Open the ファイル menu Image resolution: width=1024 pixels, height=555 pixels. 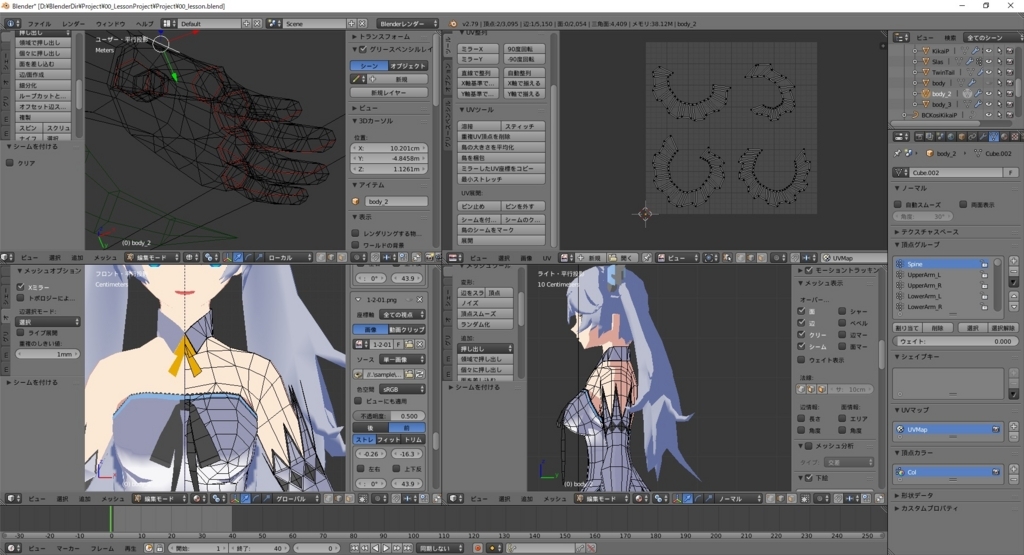click(x=39, y=24)
